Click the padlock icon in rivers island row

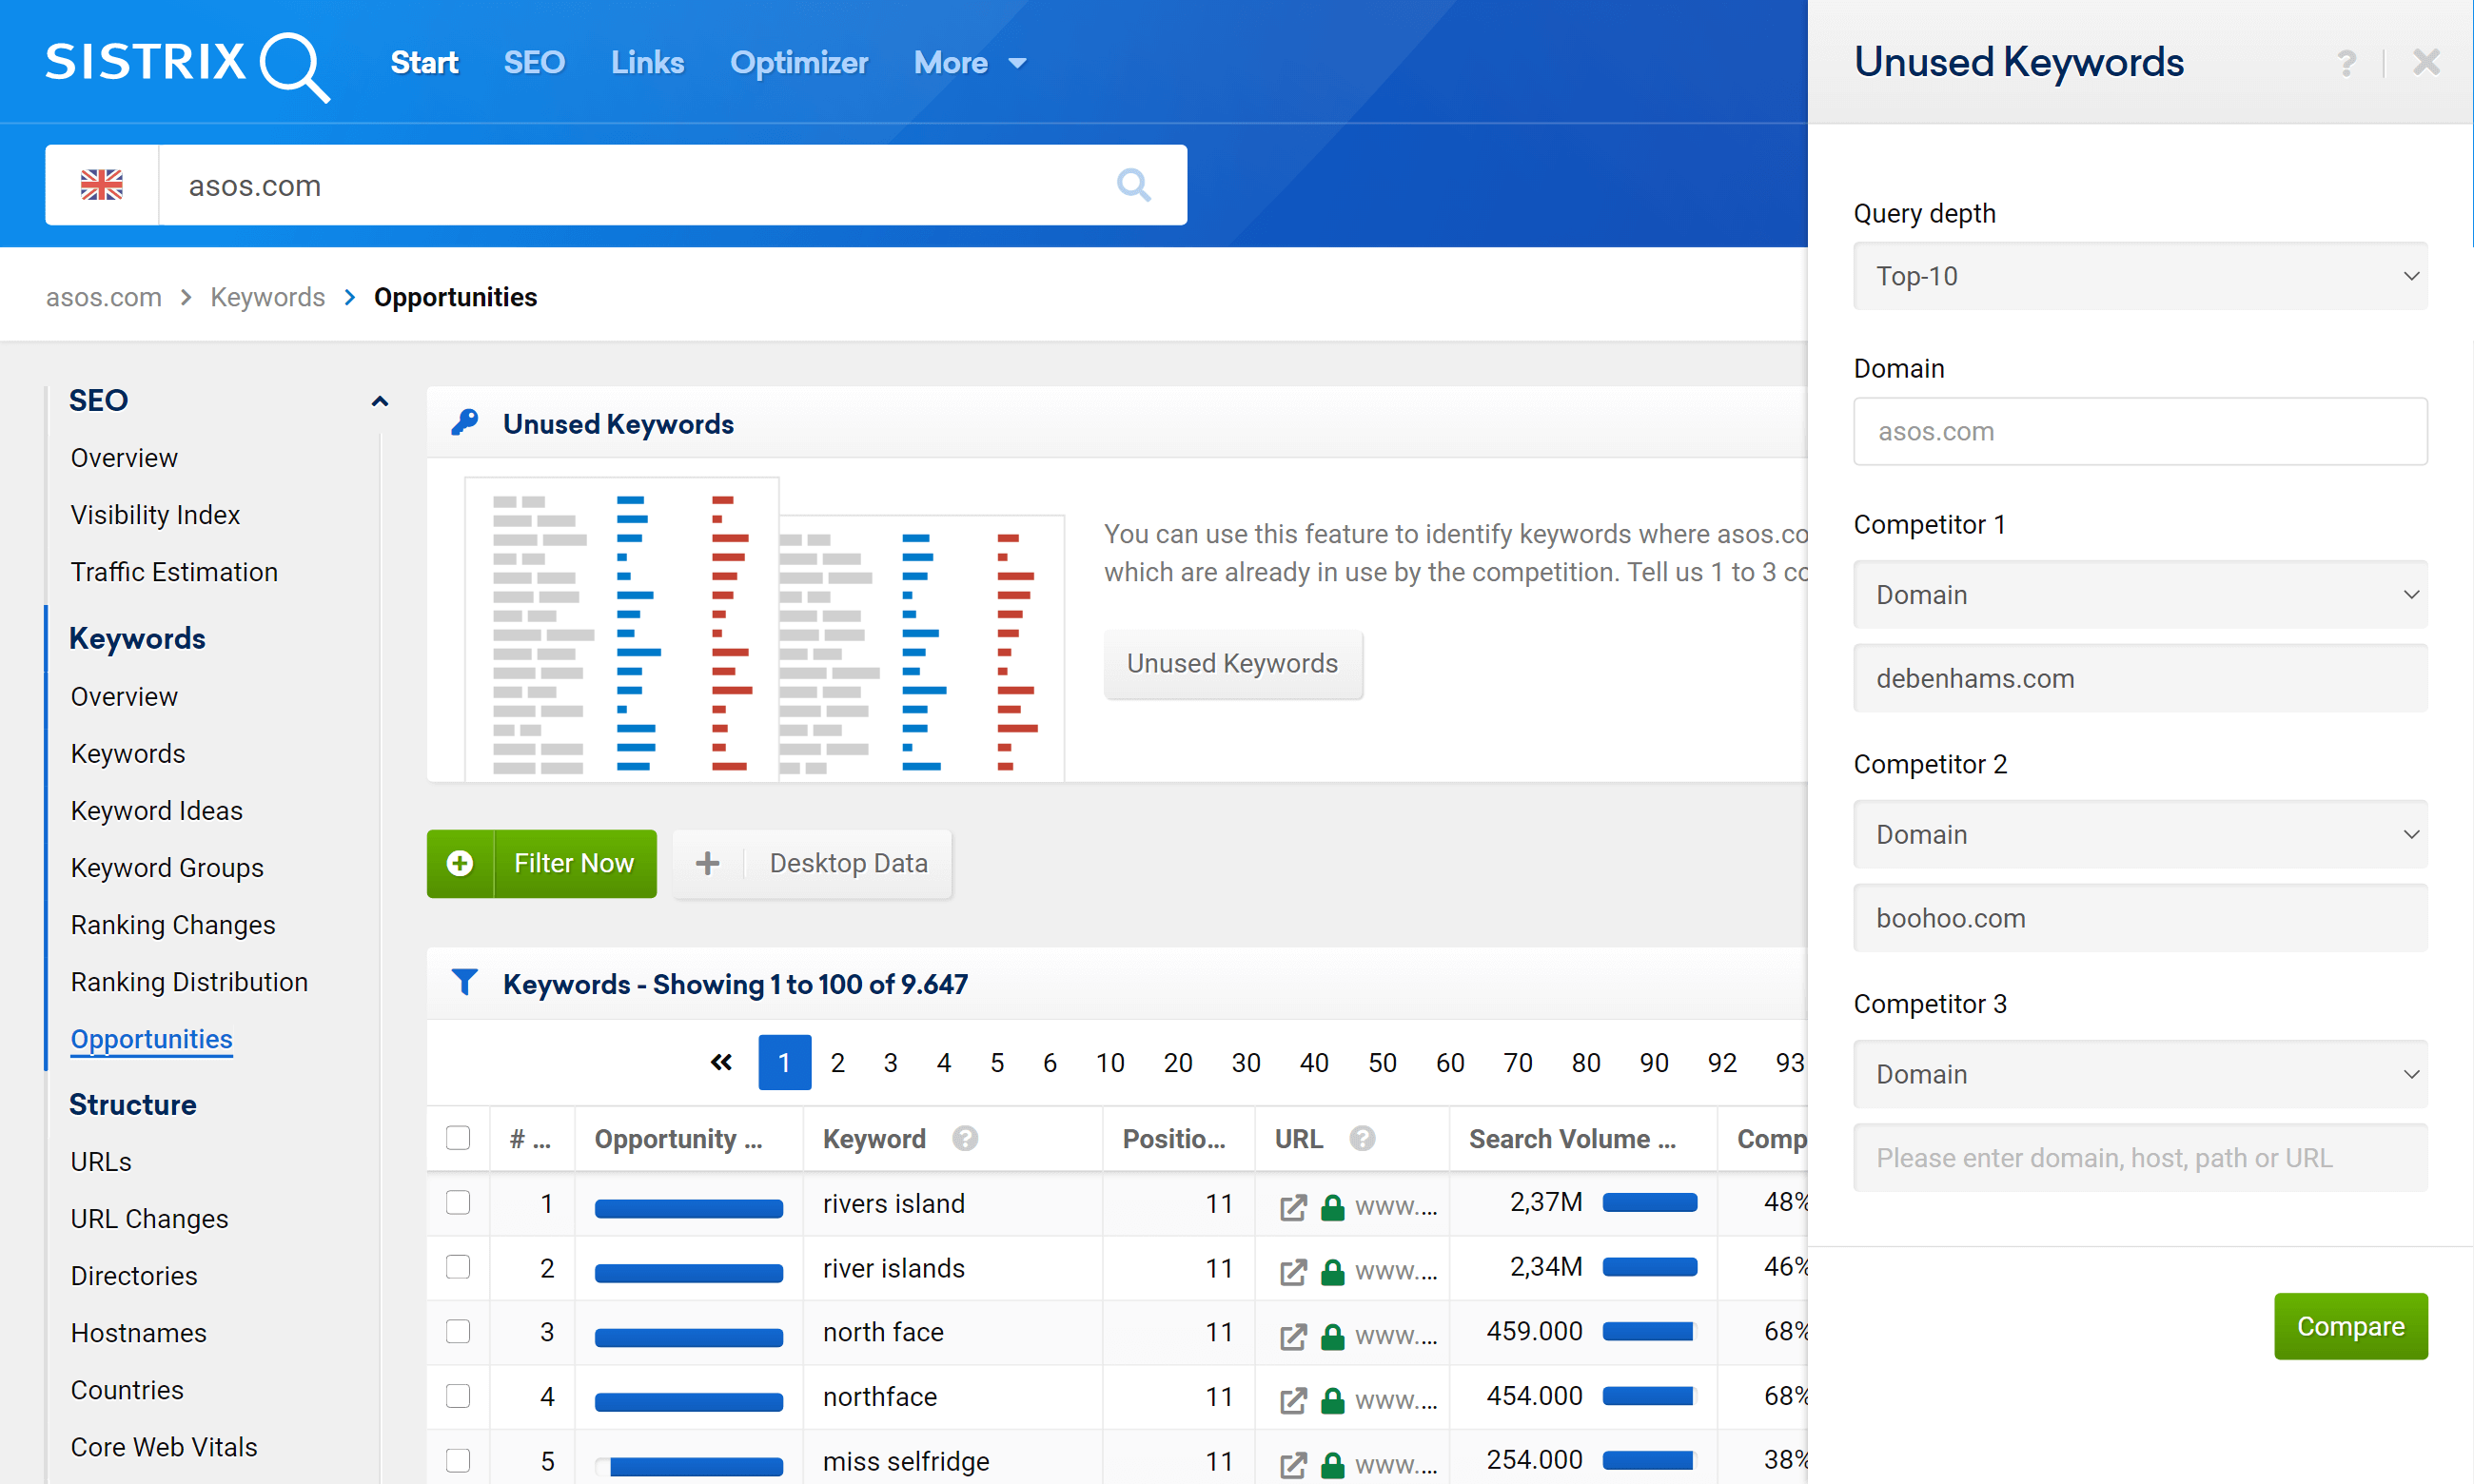click(1332, 1207)
